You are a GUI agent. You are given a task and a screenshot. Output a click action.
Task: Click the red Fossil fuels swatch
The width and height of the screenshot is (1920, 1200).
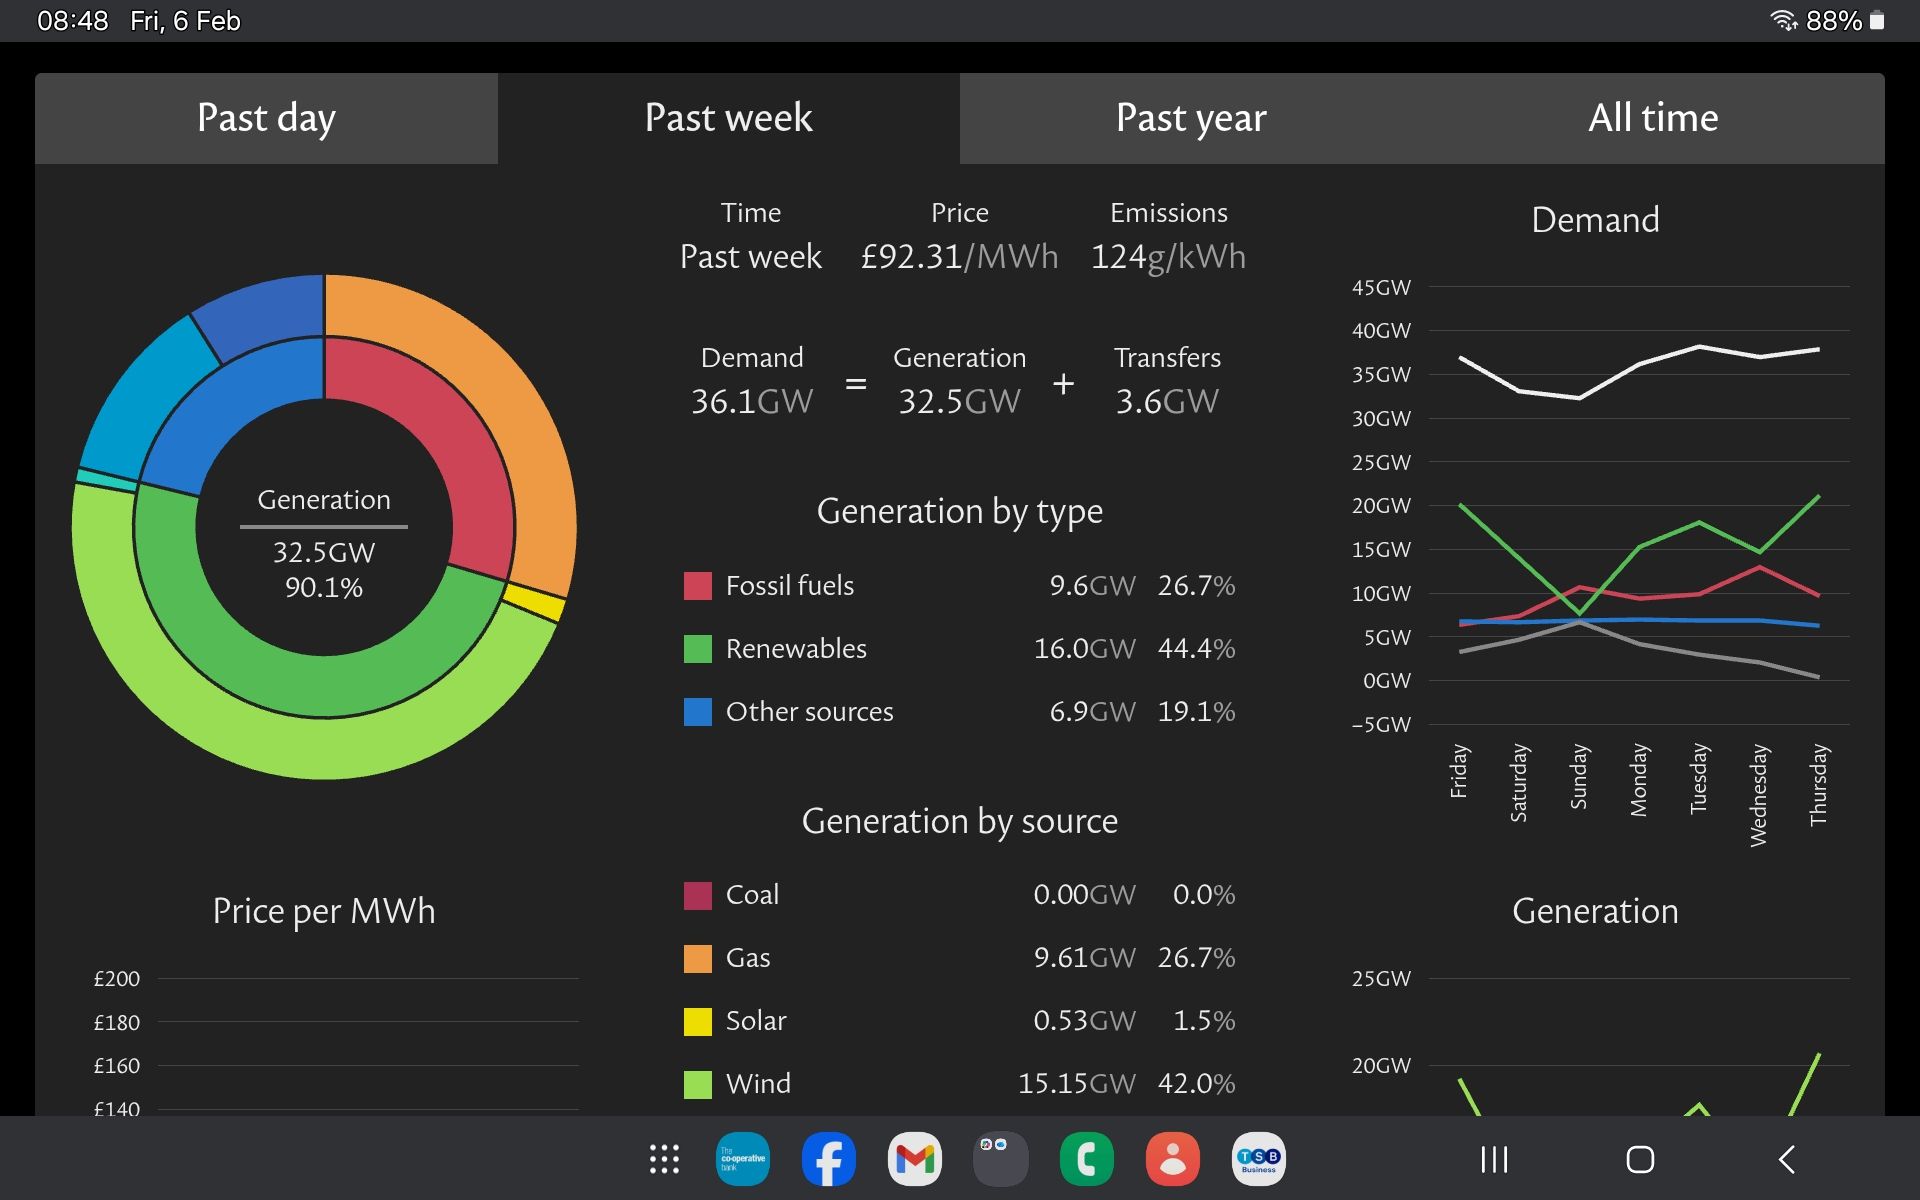697,586
